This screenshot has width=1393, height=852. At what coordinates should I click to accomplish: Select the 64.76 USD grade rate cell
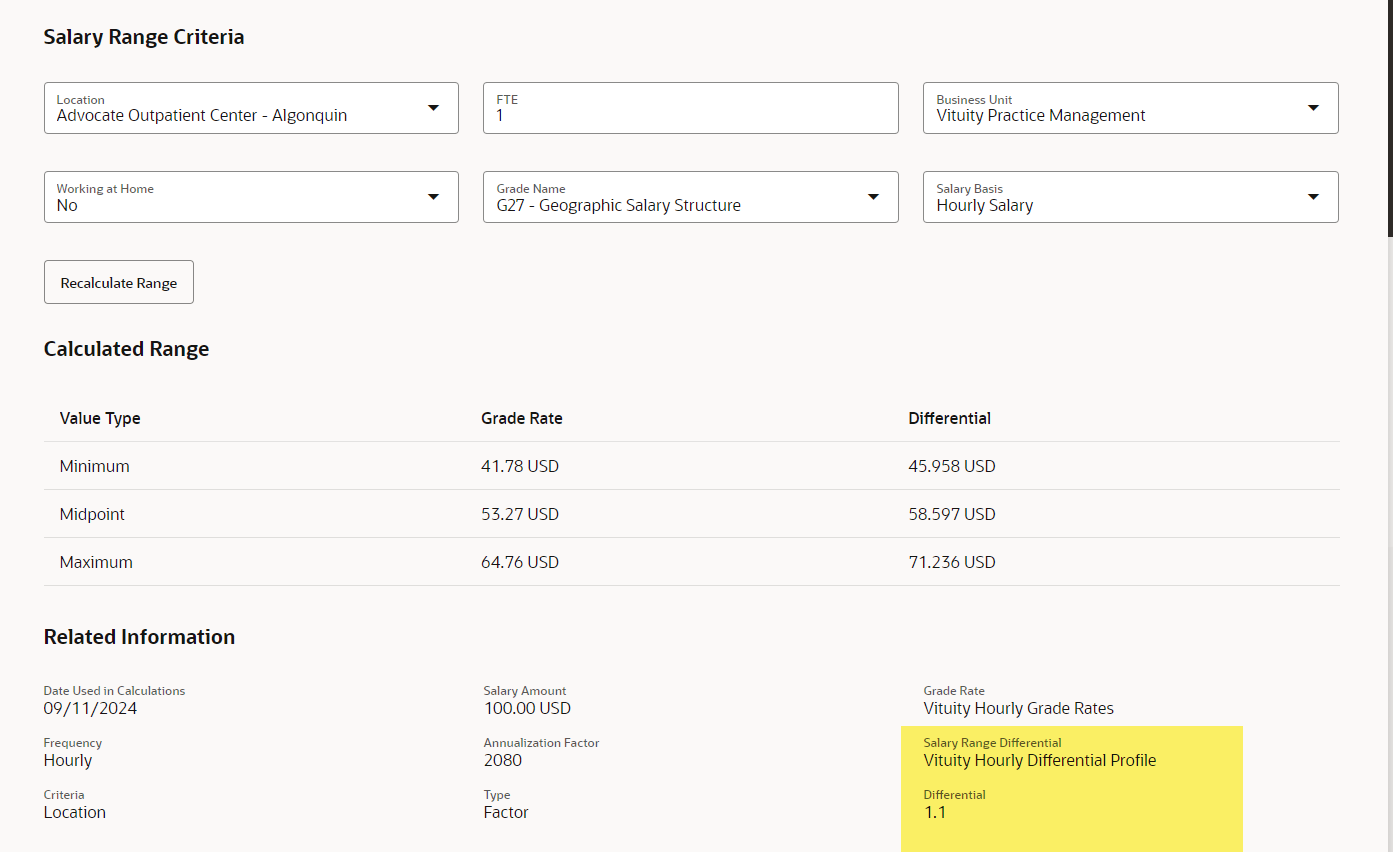pos(520,562)
